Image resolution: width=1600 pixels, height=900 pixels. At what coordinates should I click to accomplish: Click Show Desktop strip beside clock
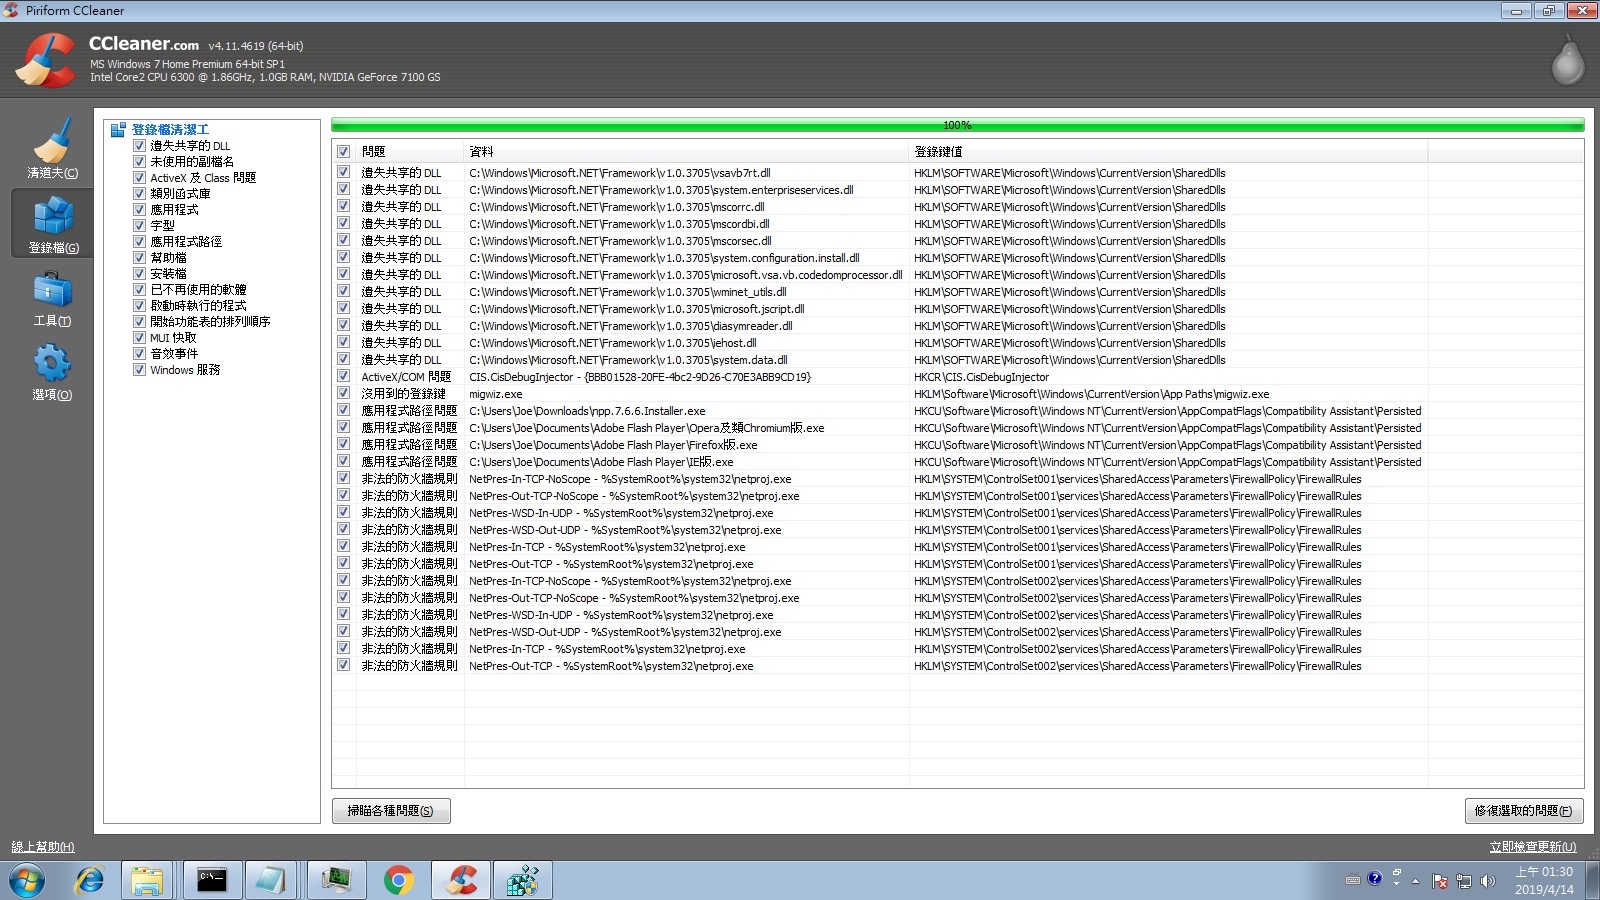click(x=1592, y=881)
